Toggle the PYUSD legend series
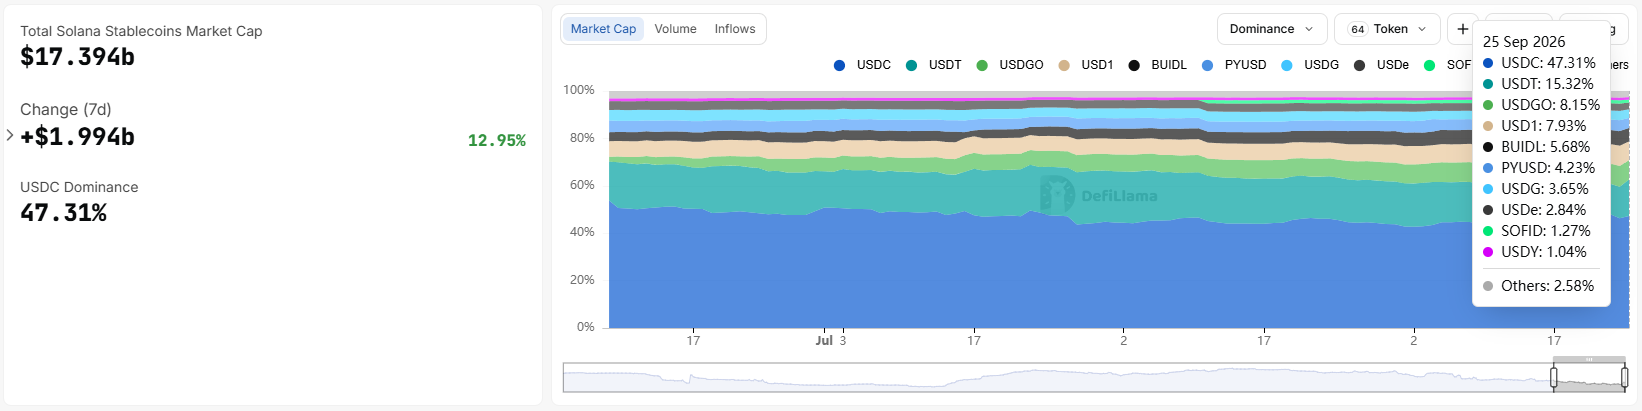 tap(1234, 65)
